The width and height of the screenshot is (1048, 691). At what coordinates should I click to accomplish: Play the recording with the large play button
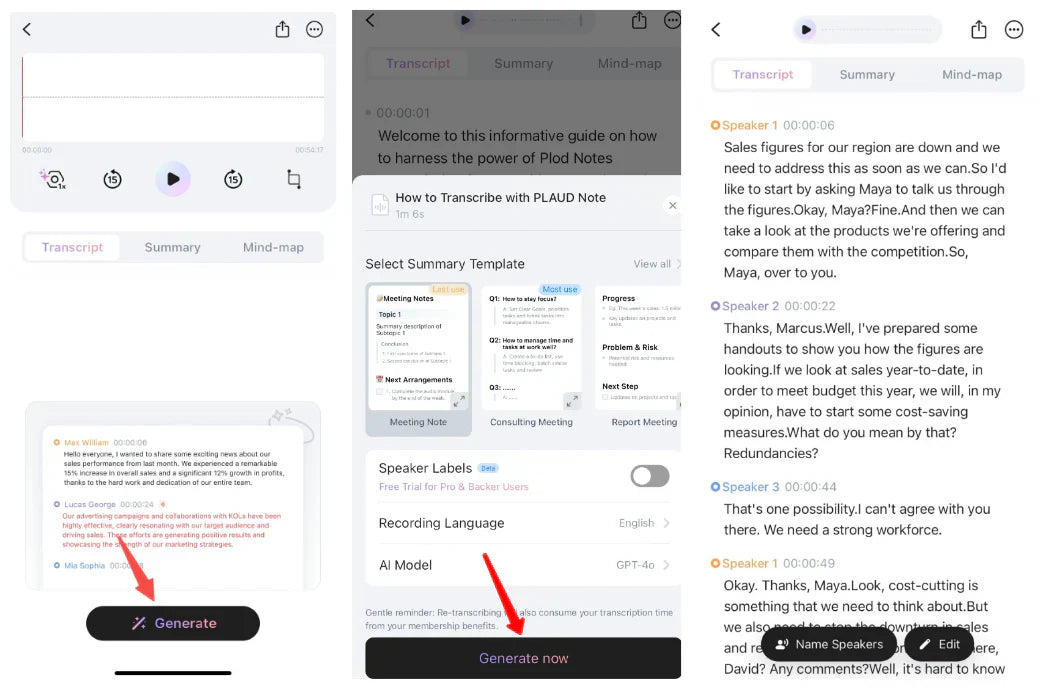click(x=173, y=179)
